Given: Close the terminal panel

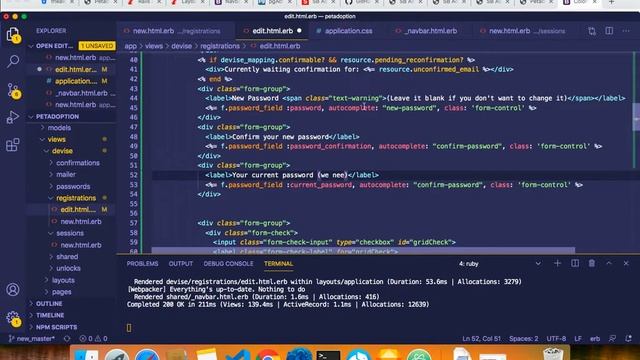Looking at the screenshot, I should tap(626, 264).
